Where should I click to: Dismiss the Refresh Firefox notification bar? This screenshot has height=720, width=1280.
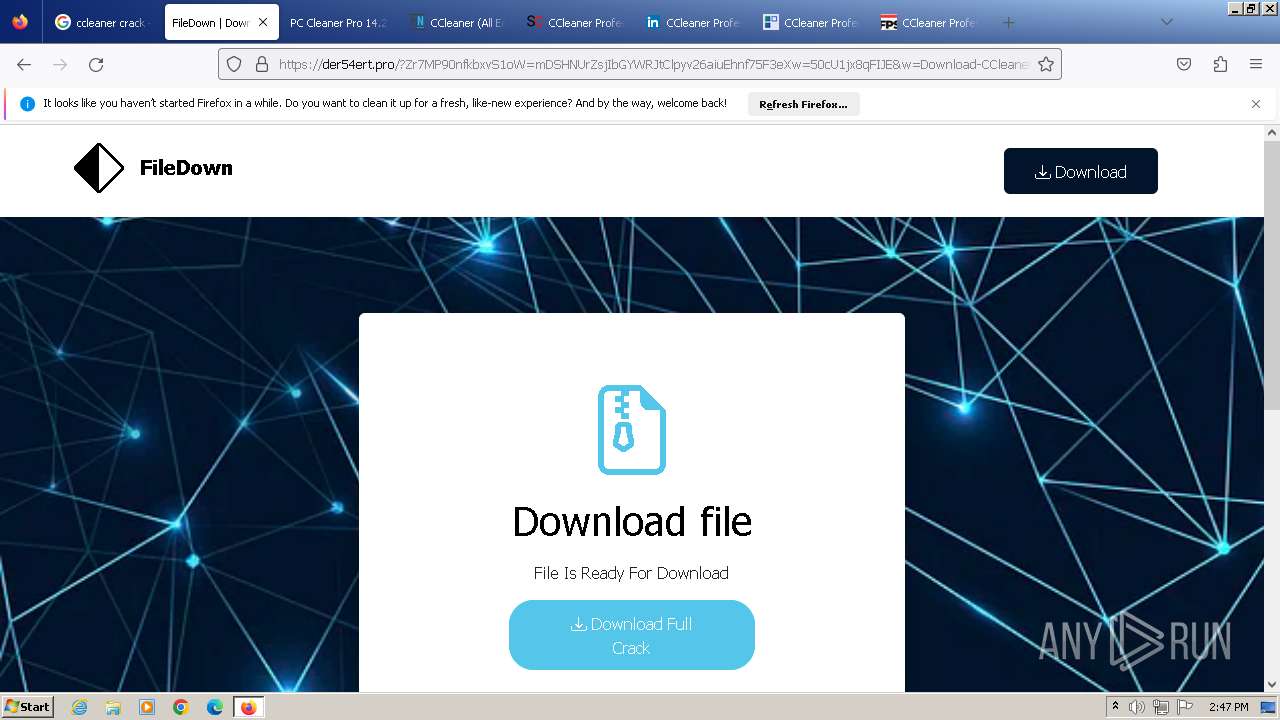[1256, 104]
